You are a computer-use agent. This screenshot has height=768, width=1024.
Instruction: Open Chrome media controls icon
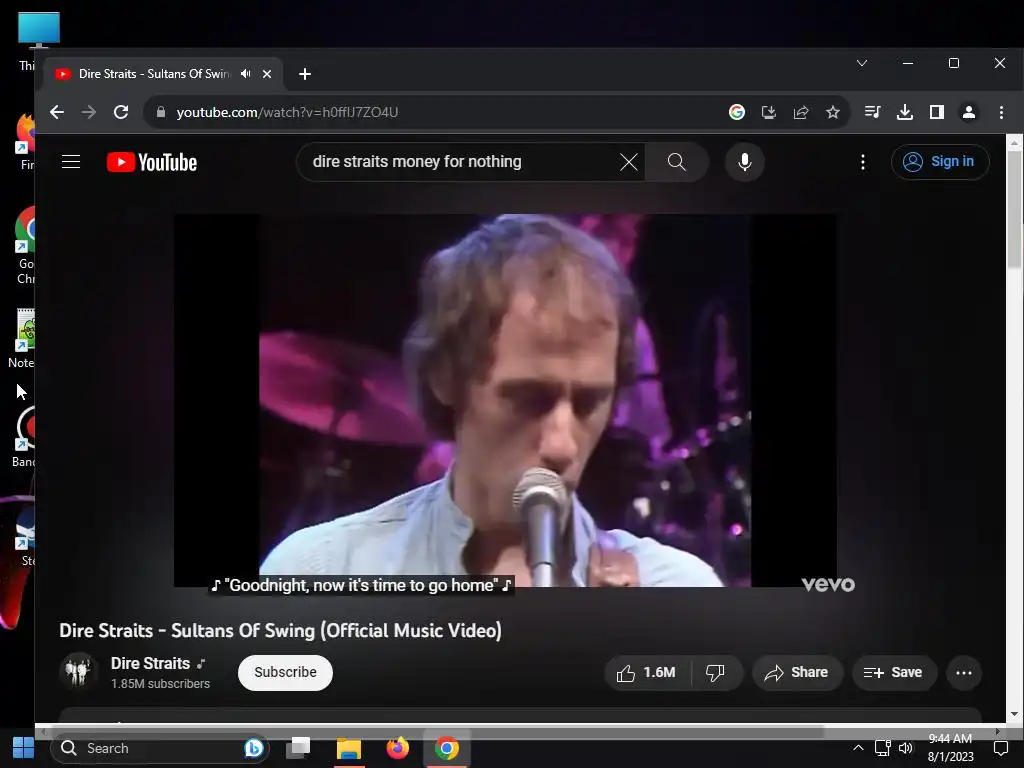(x=872, y=112)
